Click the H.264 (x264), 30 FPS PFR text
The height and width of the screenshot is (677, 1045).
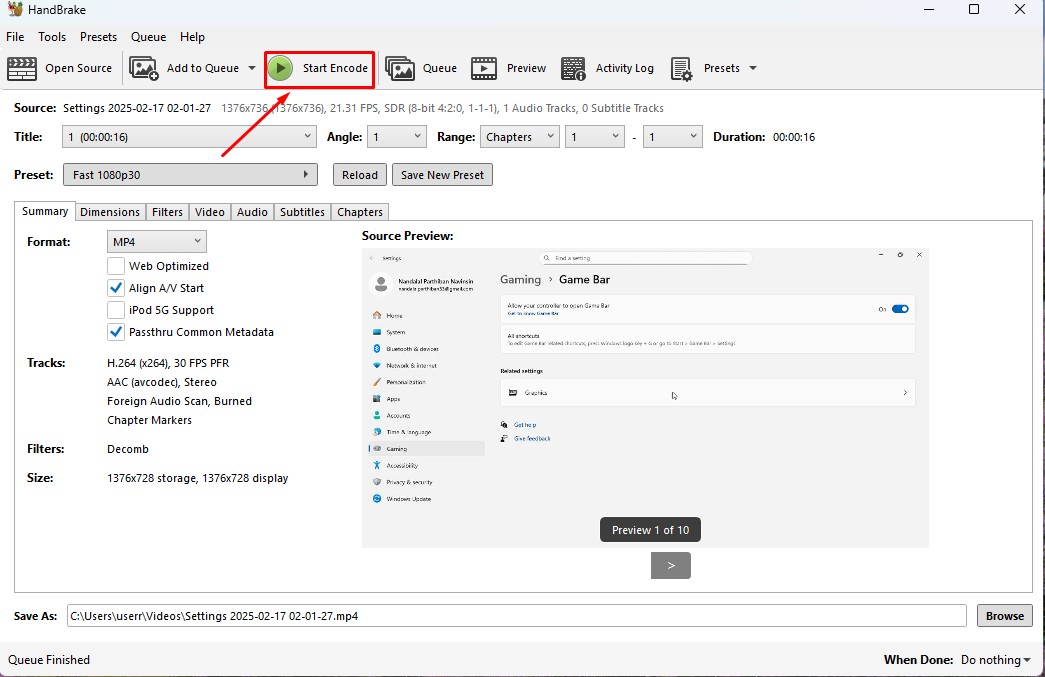tap(168, 363)
